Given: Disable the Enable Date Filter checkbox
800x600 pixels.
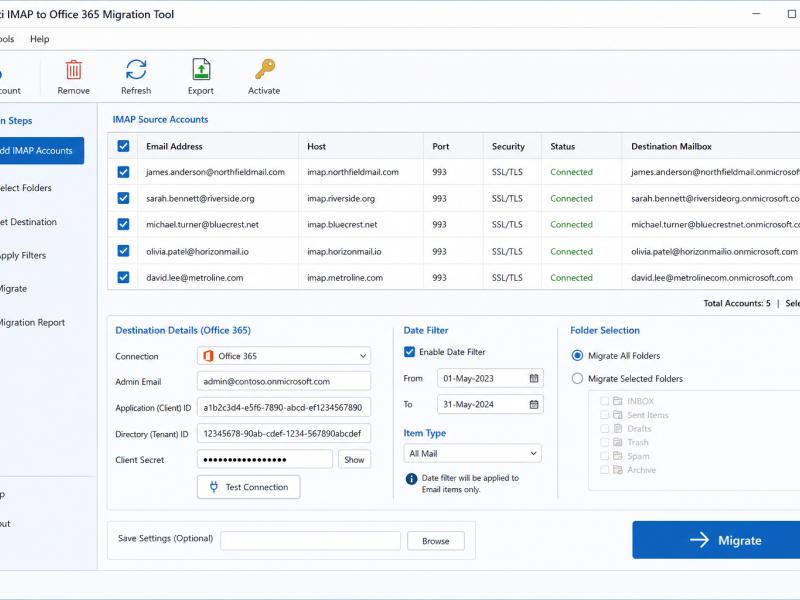Looking at the screenshot, I should [x=409, y=352].
